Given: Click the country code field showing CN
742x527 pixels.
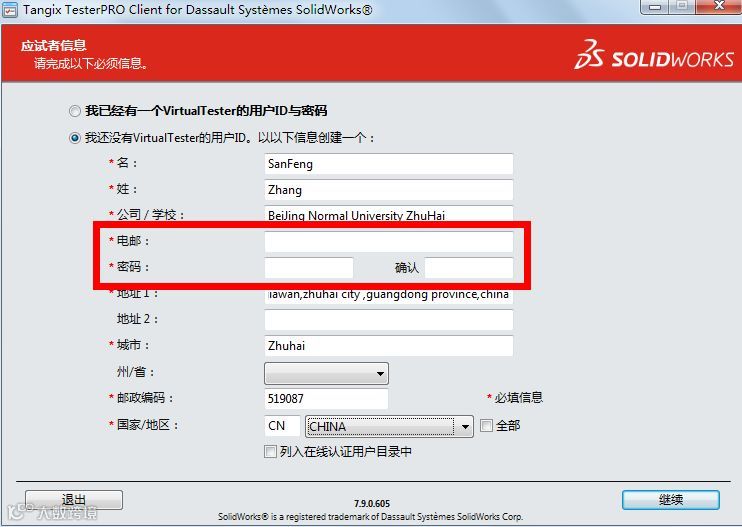Looking at the screenshot, I should coord(283,426).
